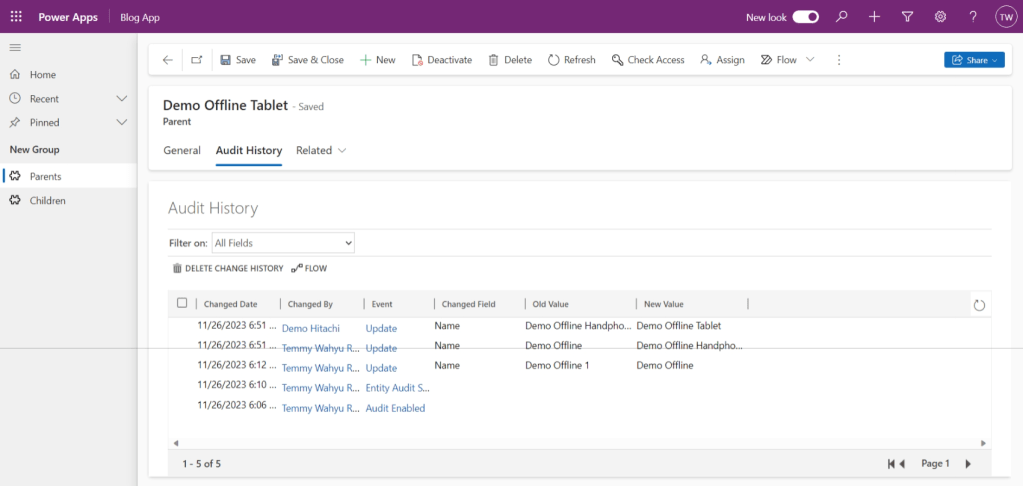Click Save & Close button
Viewport: 1023px width, 486px height.
pyautogui.click(x=308, y=60)
